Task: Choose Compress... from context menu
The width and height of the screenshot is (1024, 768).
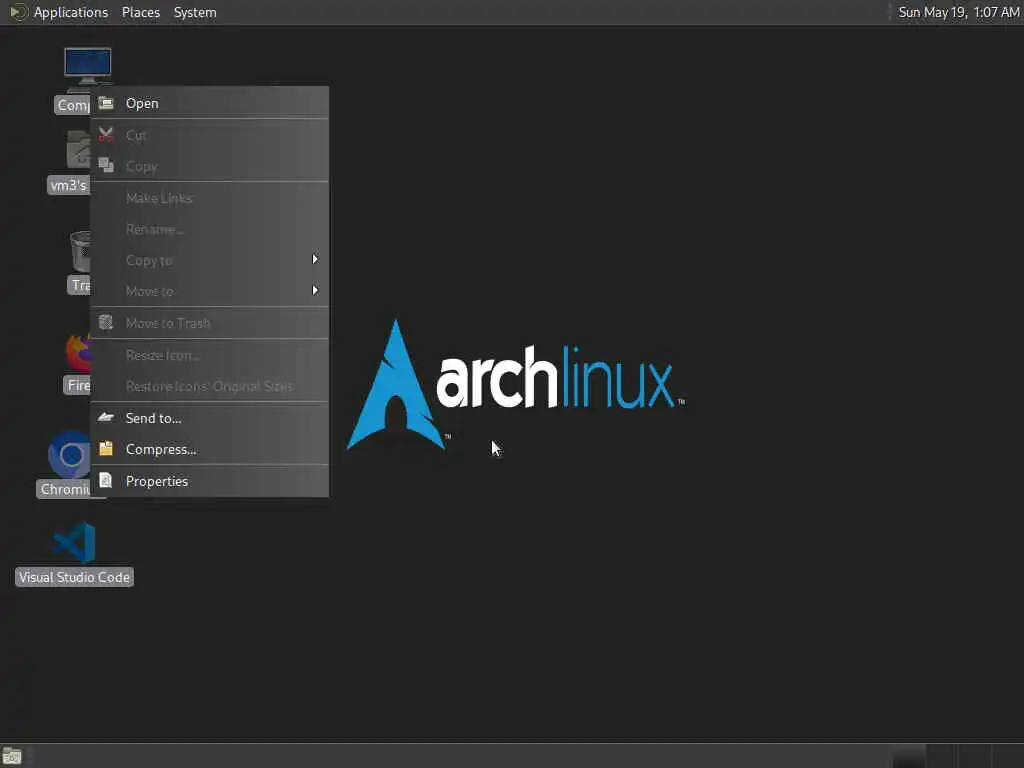Action: pos(210,449)
